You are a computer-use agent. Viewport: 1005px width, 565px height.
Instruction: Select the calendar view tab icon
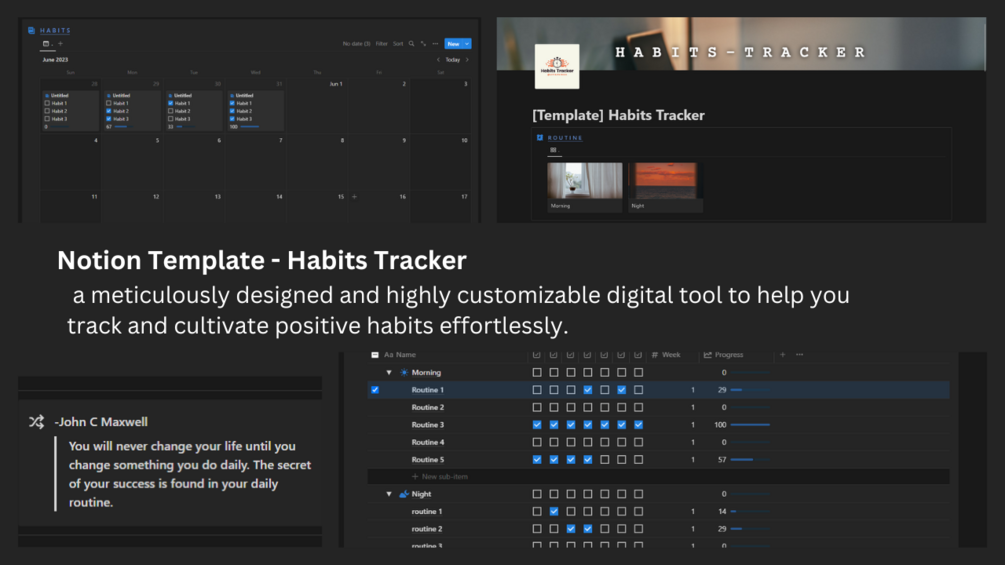pos(46,44)
